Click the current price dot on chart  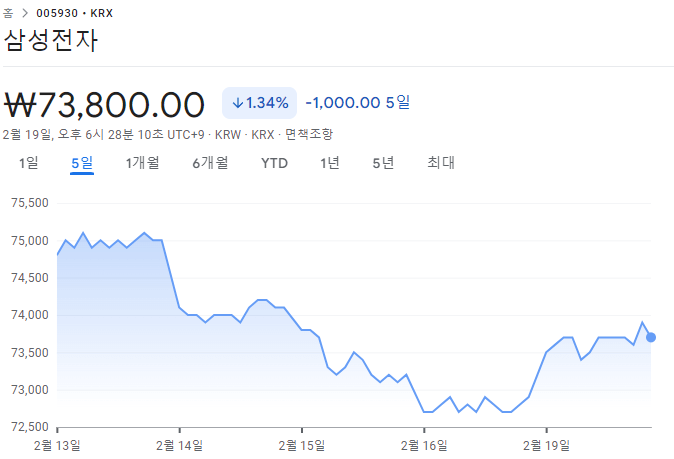tap(651, 337)
